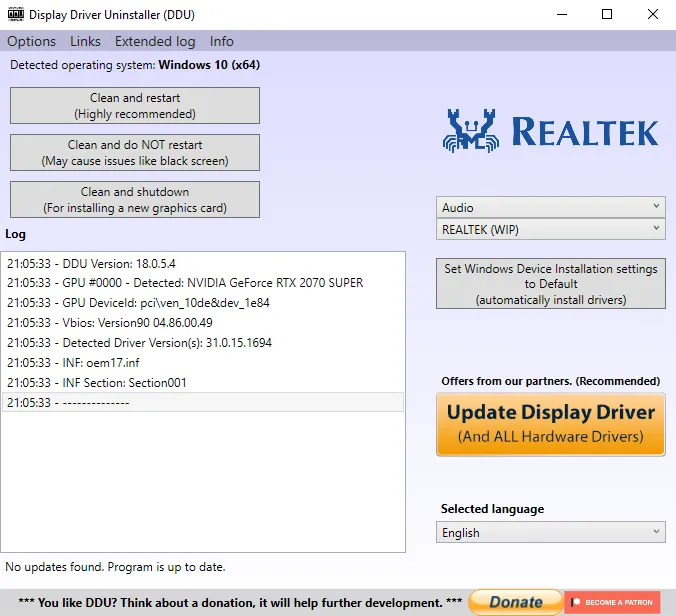Viewport: 676px width, 616px height.
Task: Open the Info menu
Action: (221, 41)
